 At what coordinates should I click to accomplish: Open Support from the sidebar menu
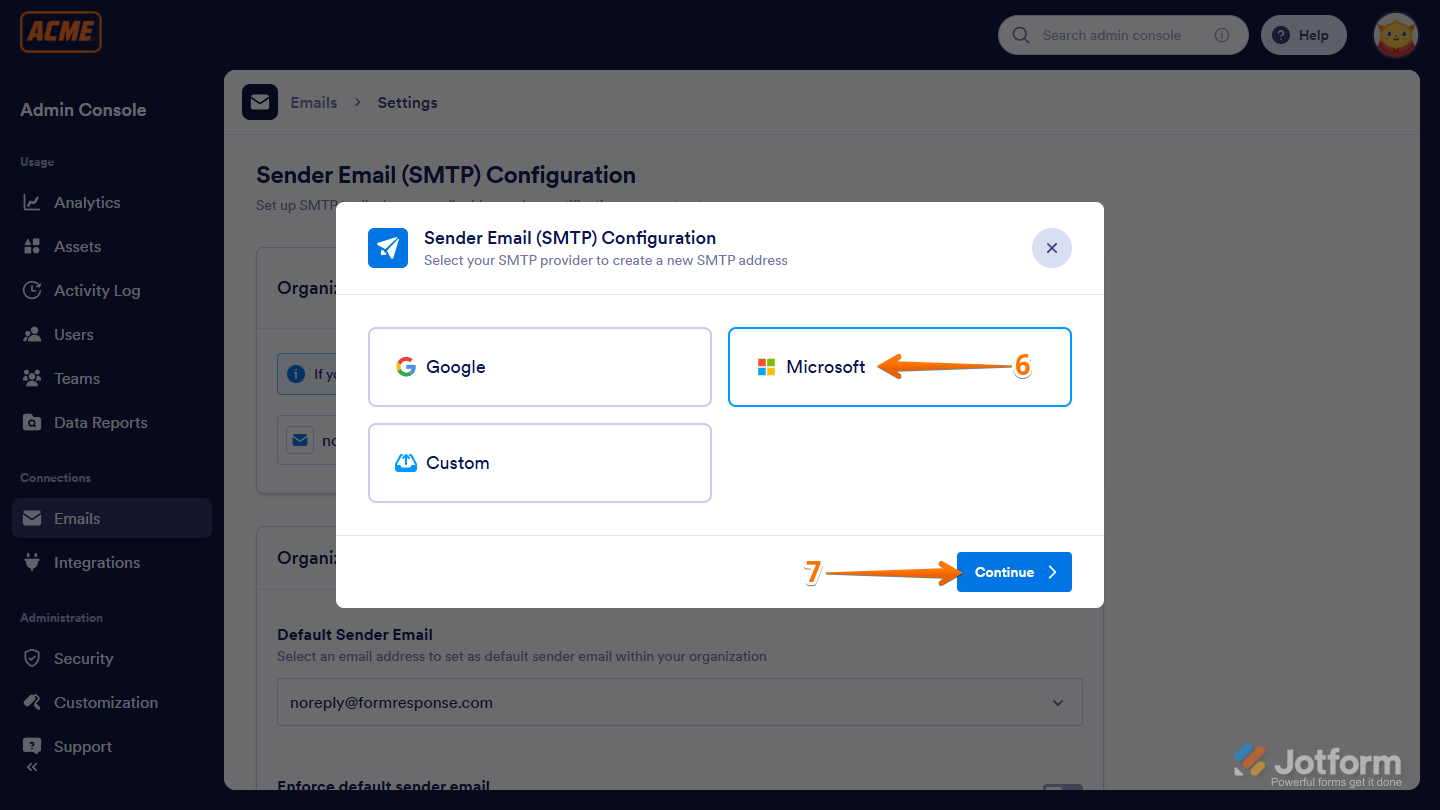(82, 746)
